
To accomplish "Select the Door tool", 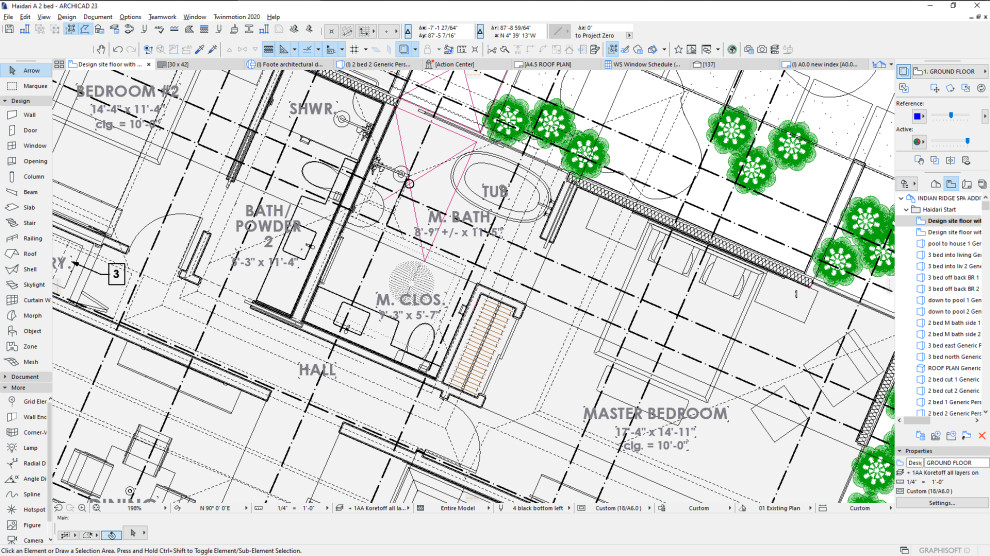I will [x=25, y=130].
